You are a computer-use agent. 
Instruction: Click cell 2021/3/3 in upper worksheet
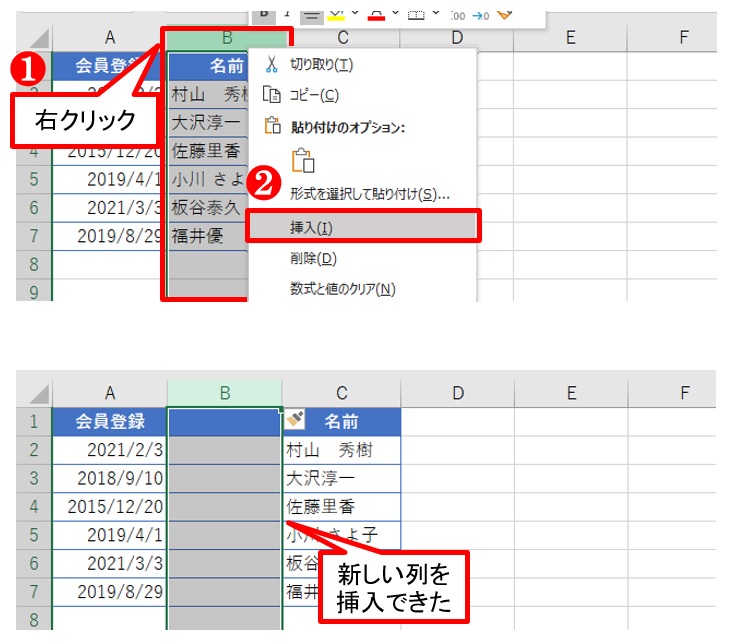(x=107, y=208)
